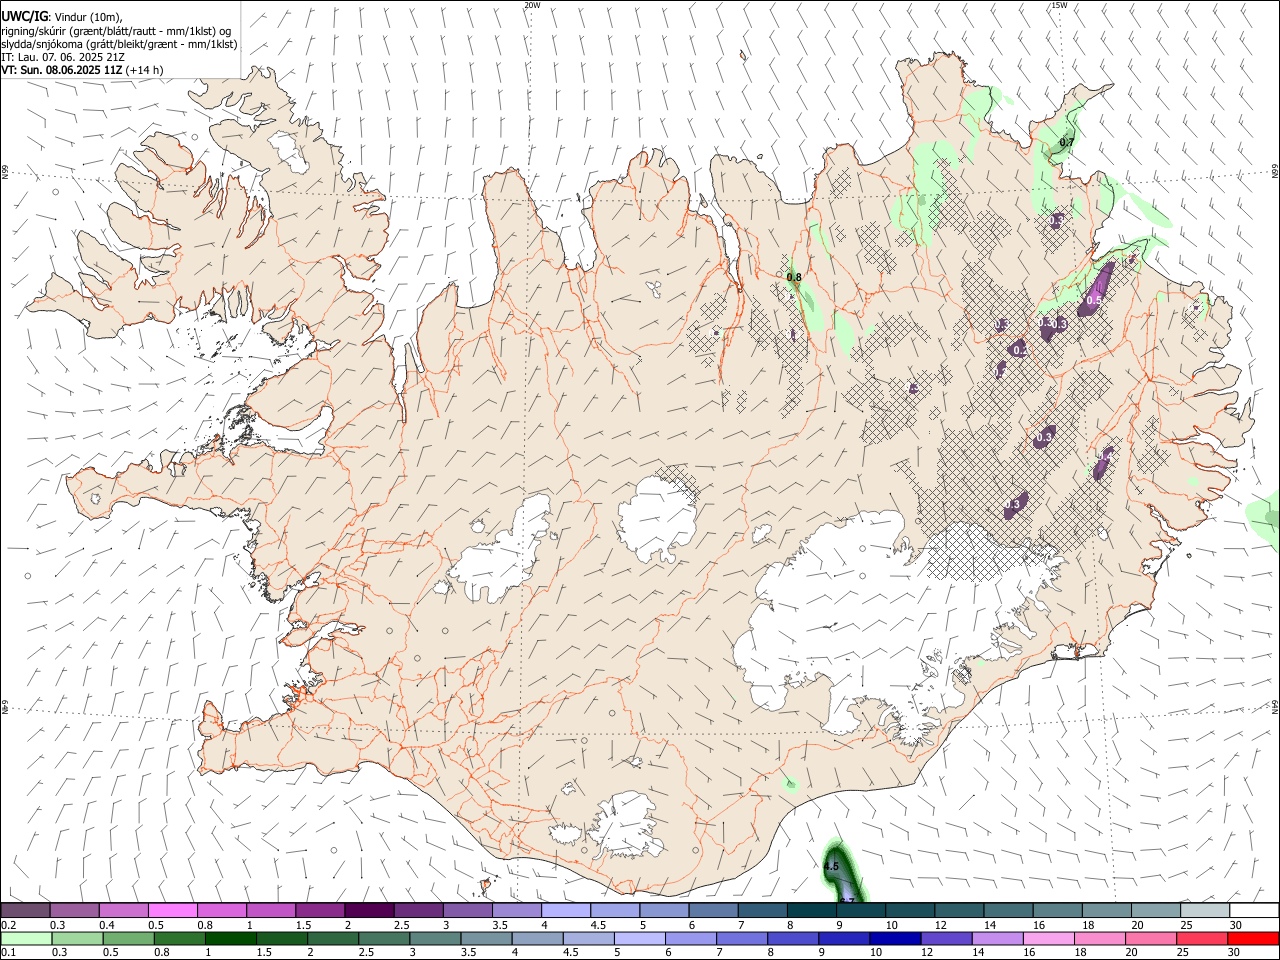
Task: Click the green-blue rain cell off the south coast
Action: [x=843, y=873]
